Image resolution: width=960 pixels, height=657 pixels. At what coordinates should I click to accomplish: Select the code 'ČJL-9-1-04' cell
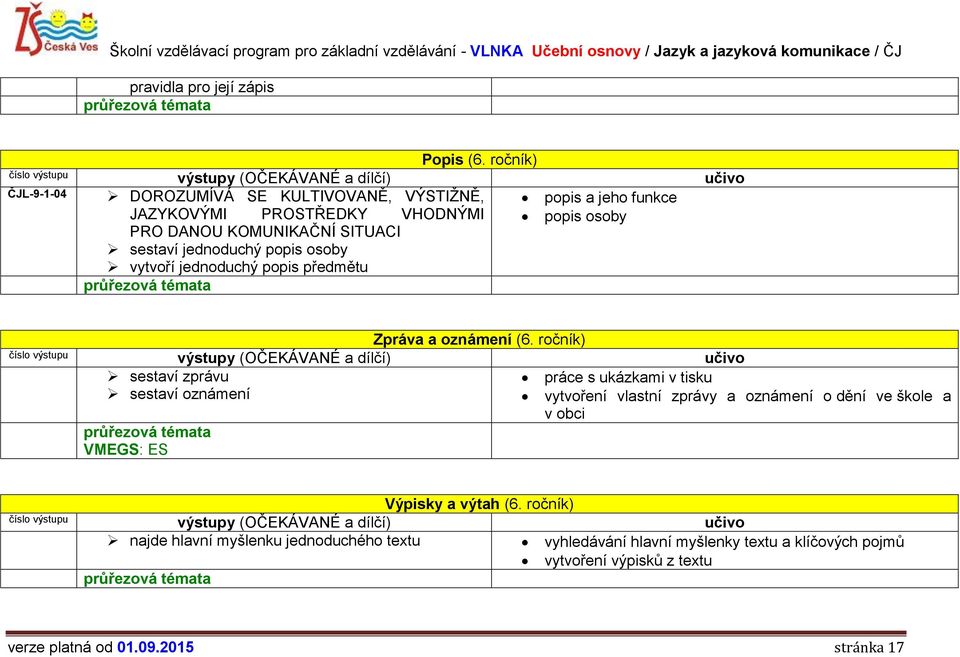click(x=37, y=194)
